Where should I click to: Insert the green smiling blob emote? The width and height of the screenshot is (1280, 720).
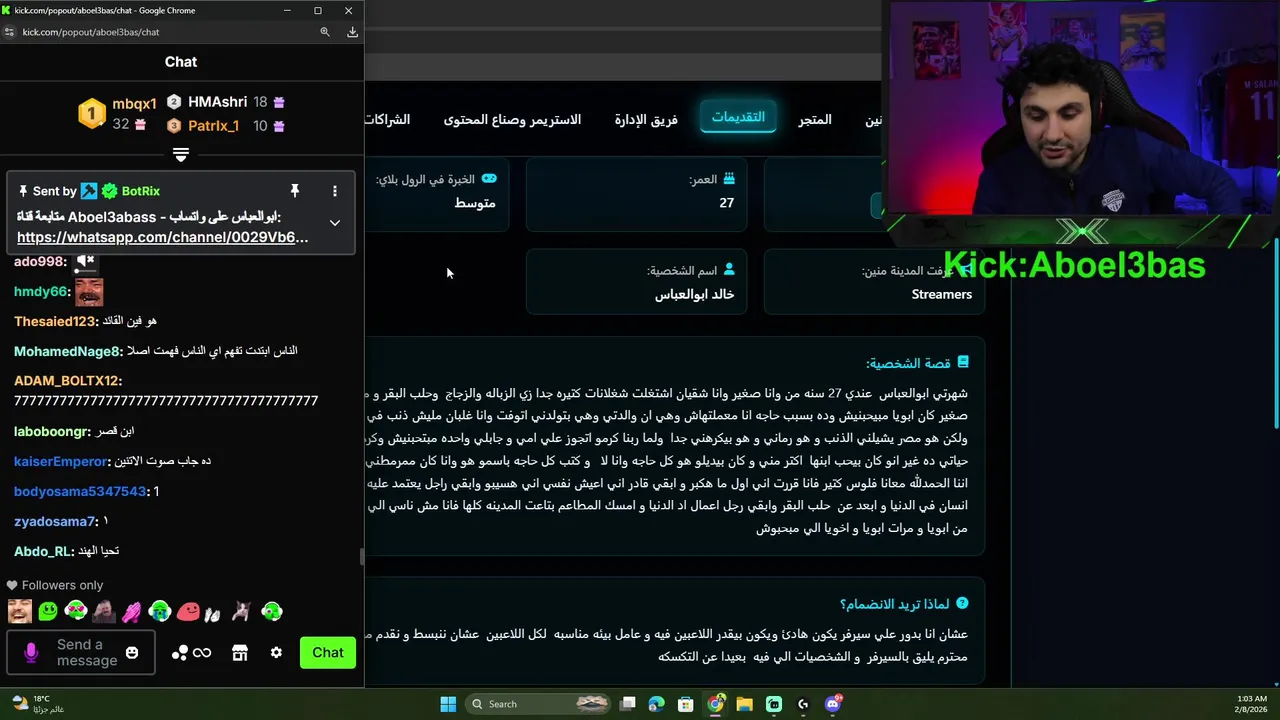(47, 611)
